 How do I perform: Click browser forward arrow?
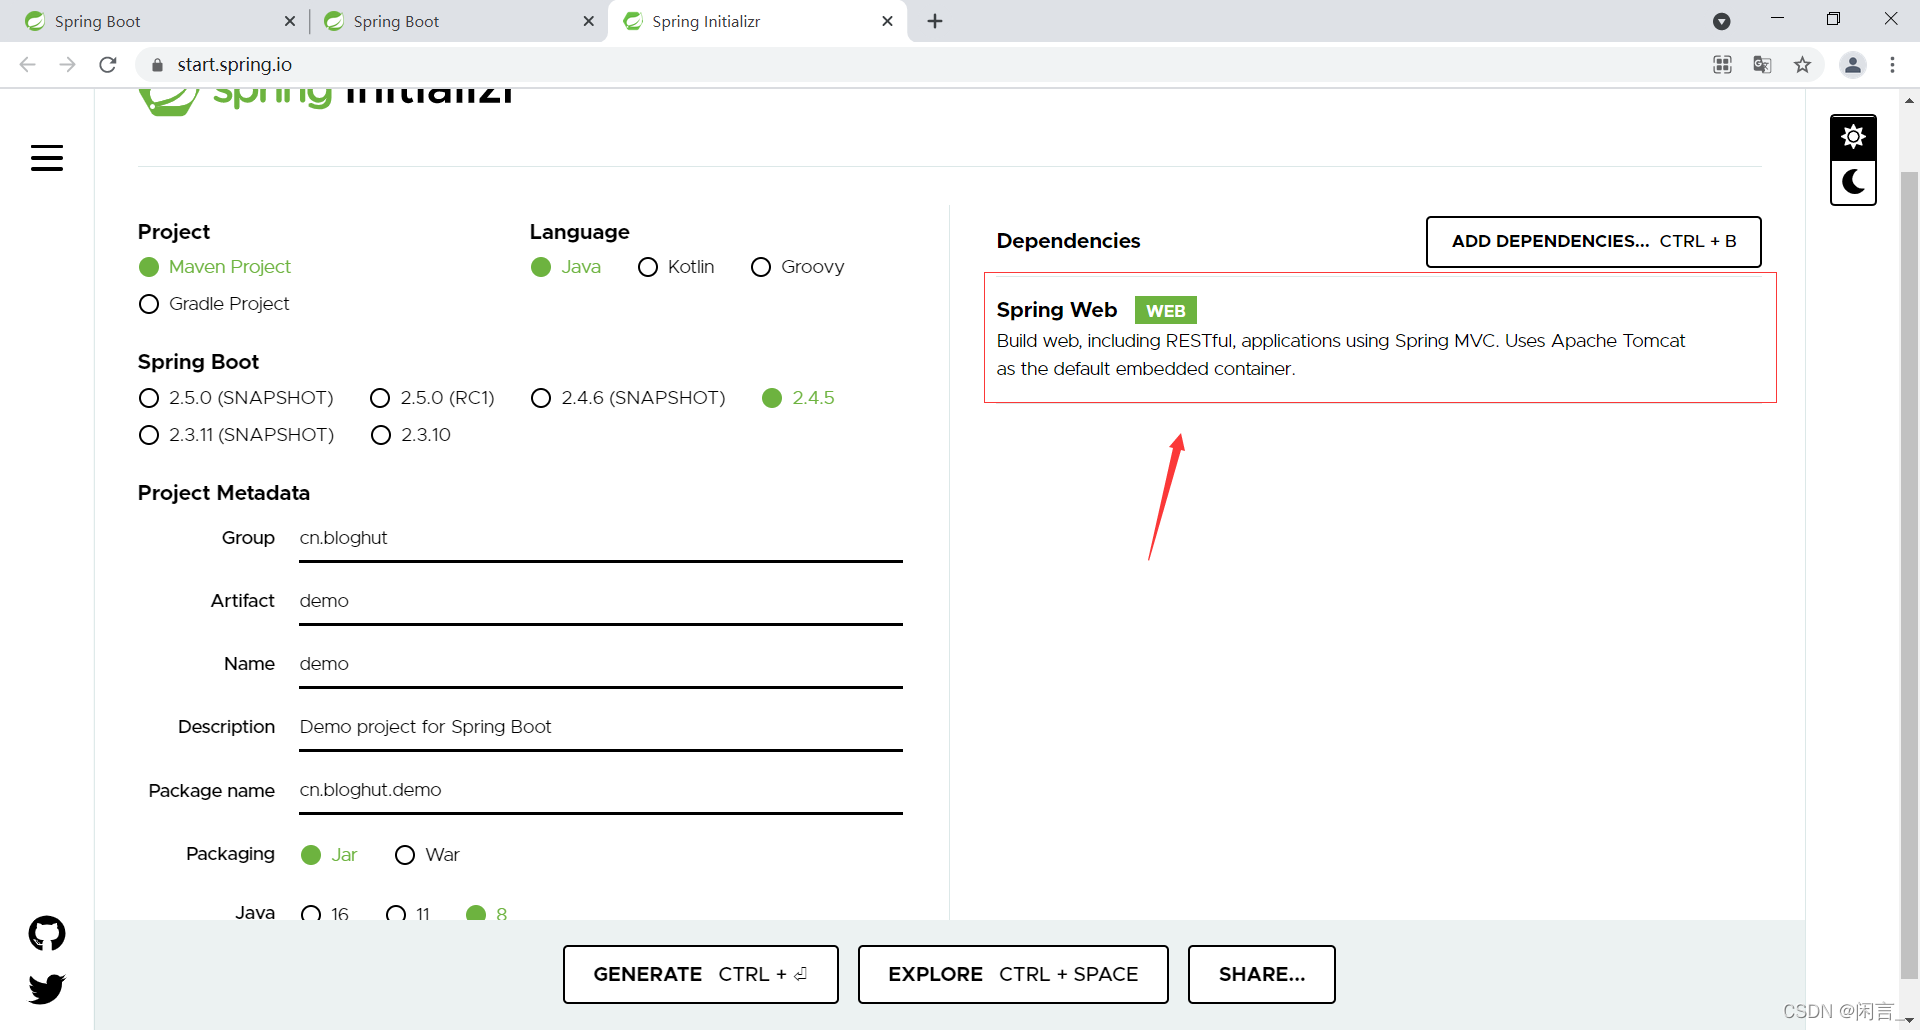click(x=67, y=65)
